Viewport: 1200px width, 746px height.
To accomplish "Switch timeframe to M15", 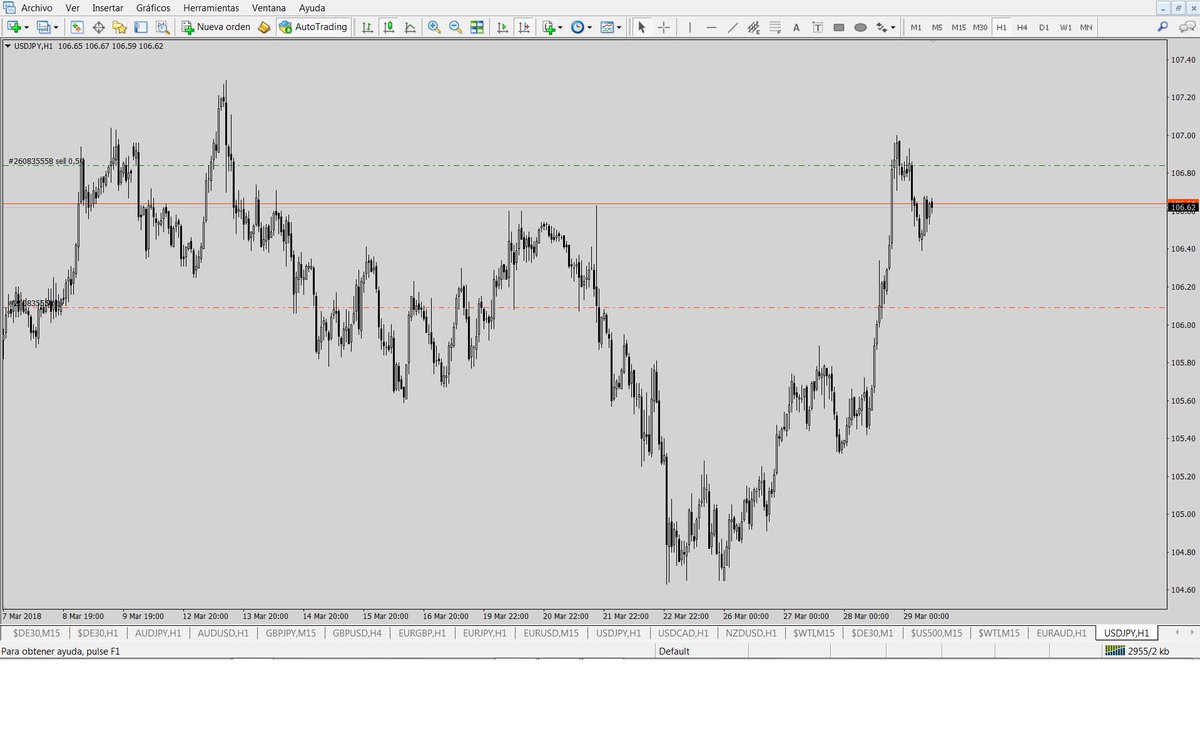I will tap(958, 27).
